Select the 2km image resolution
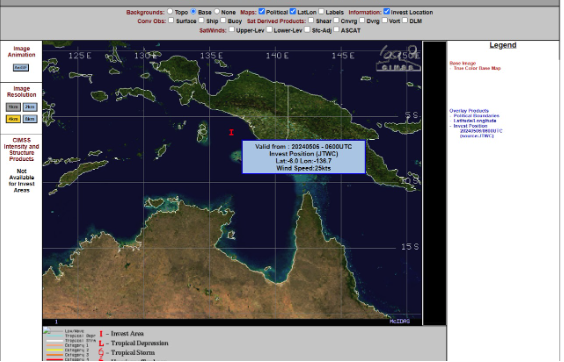564x362 pixels. 30,107
